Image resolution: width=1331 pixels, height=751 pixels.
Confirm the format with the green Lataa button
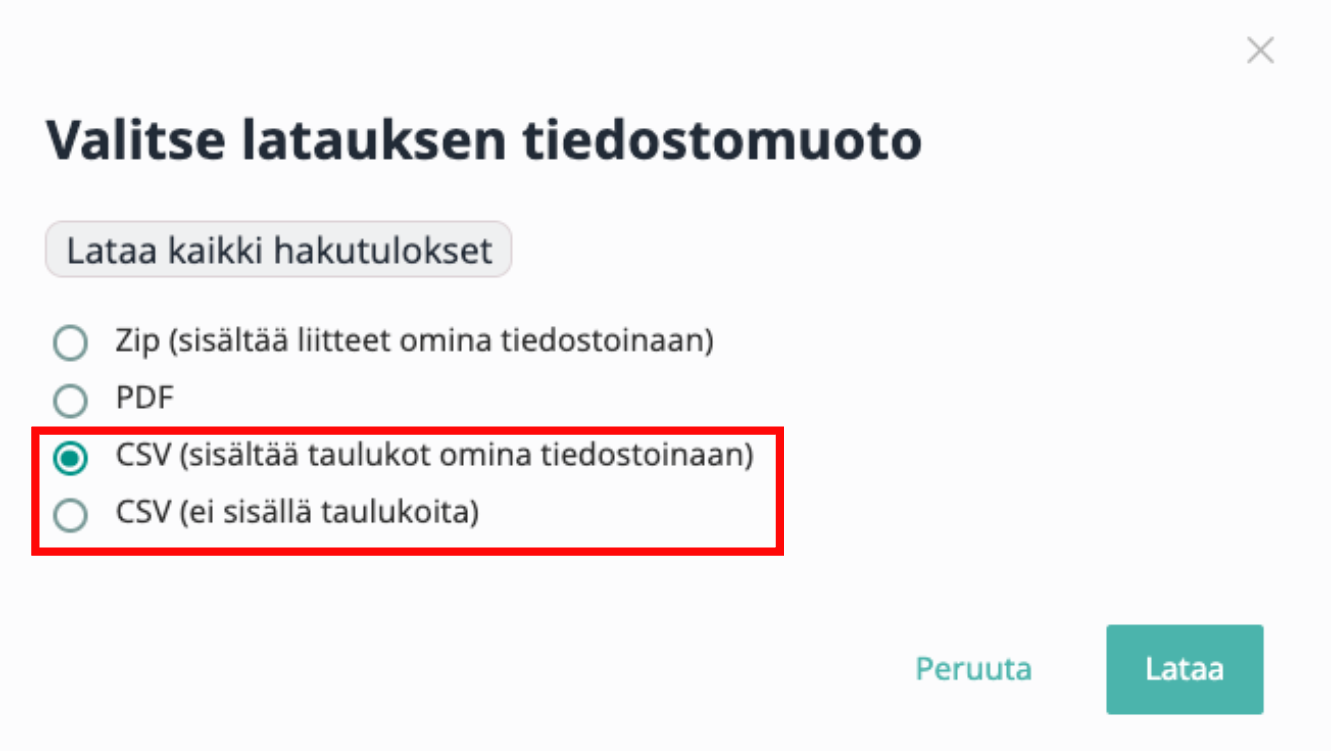point(1184,669)
